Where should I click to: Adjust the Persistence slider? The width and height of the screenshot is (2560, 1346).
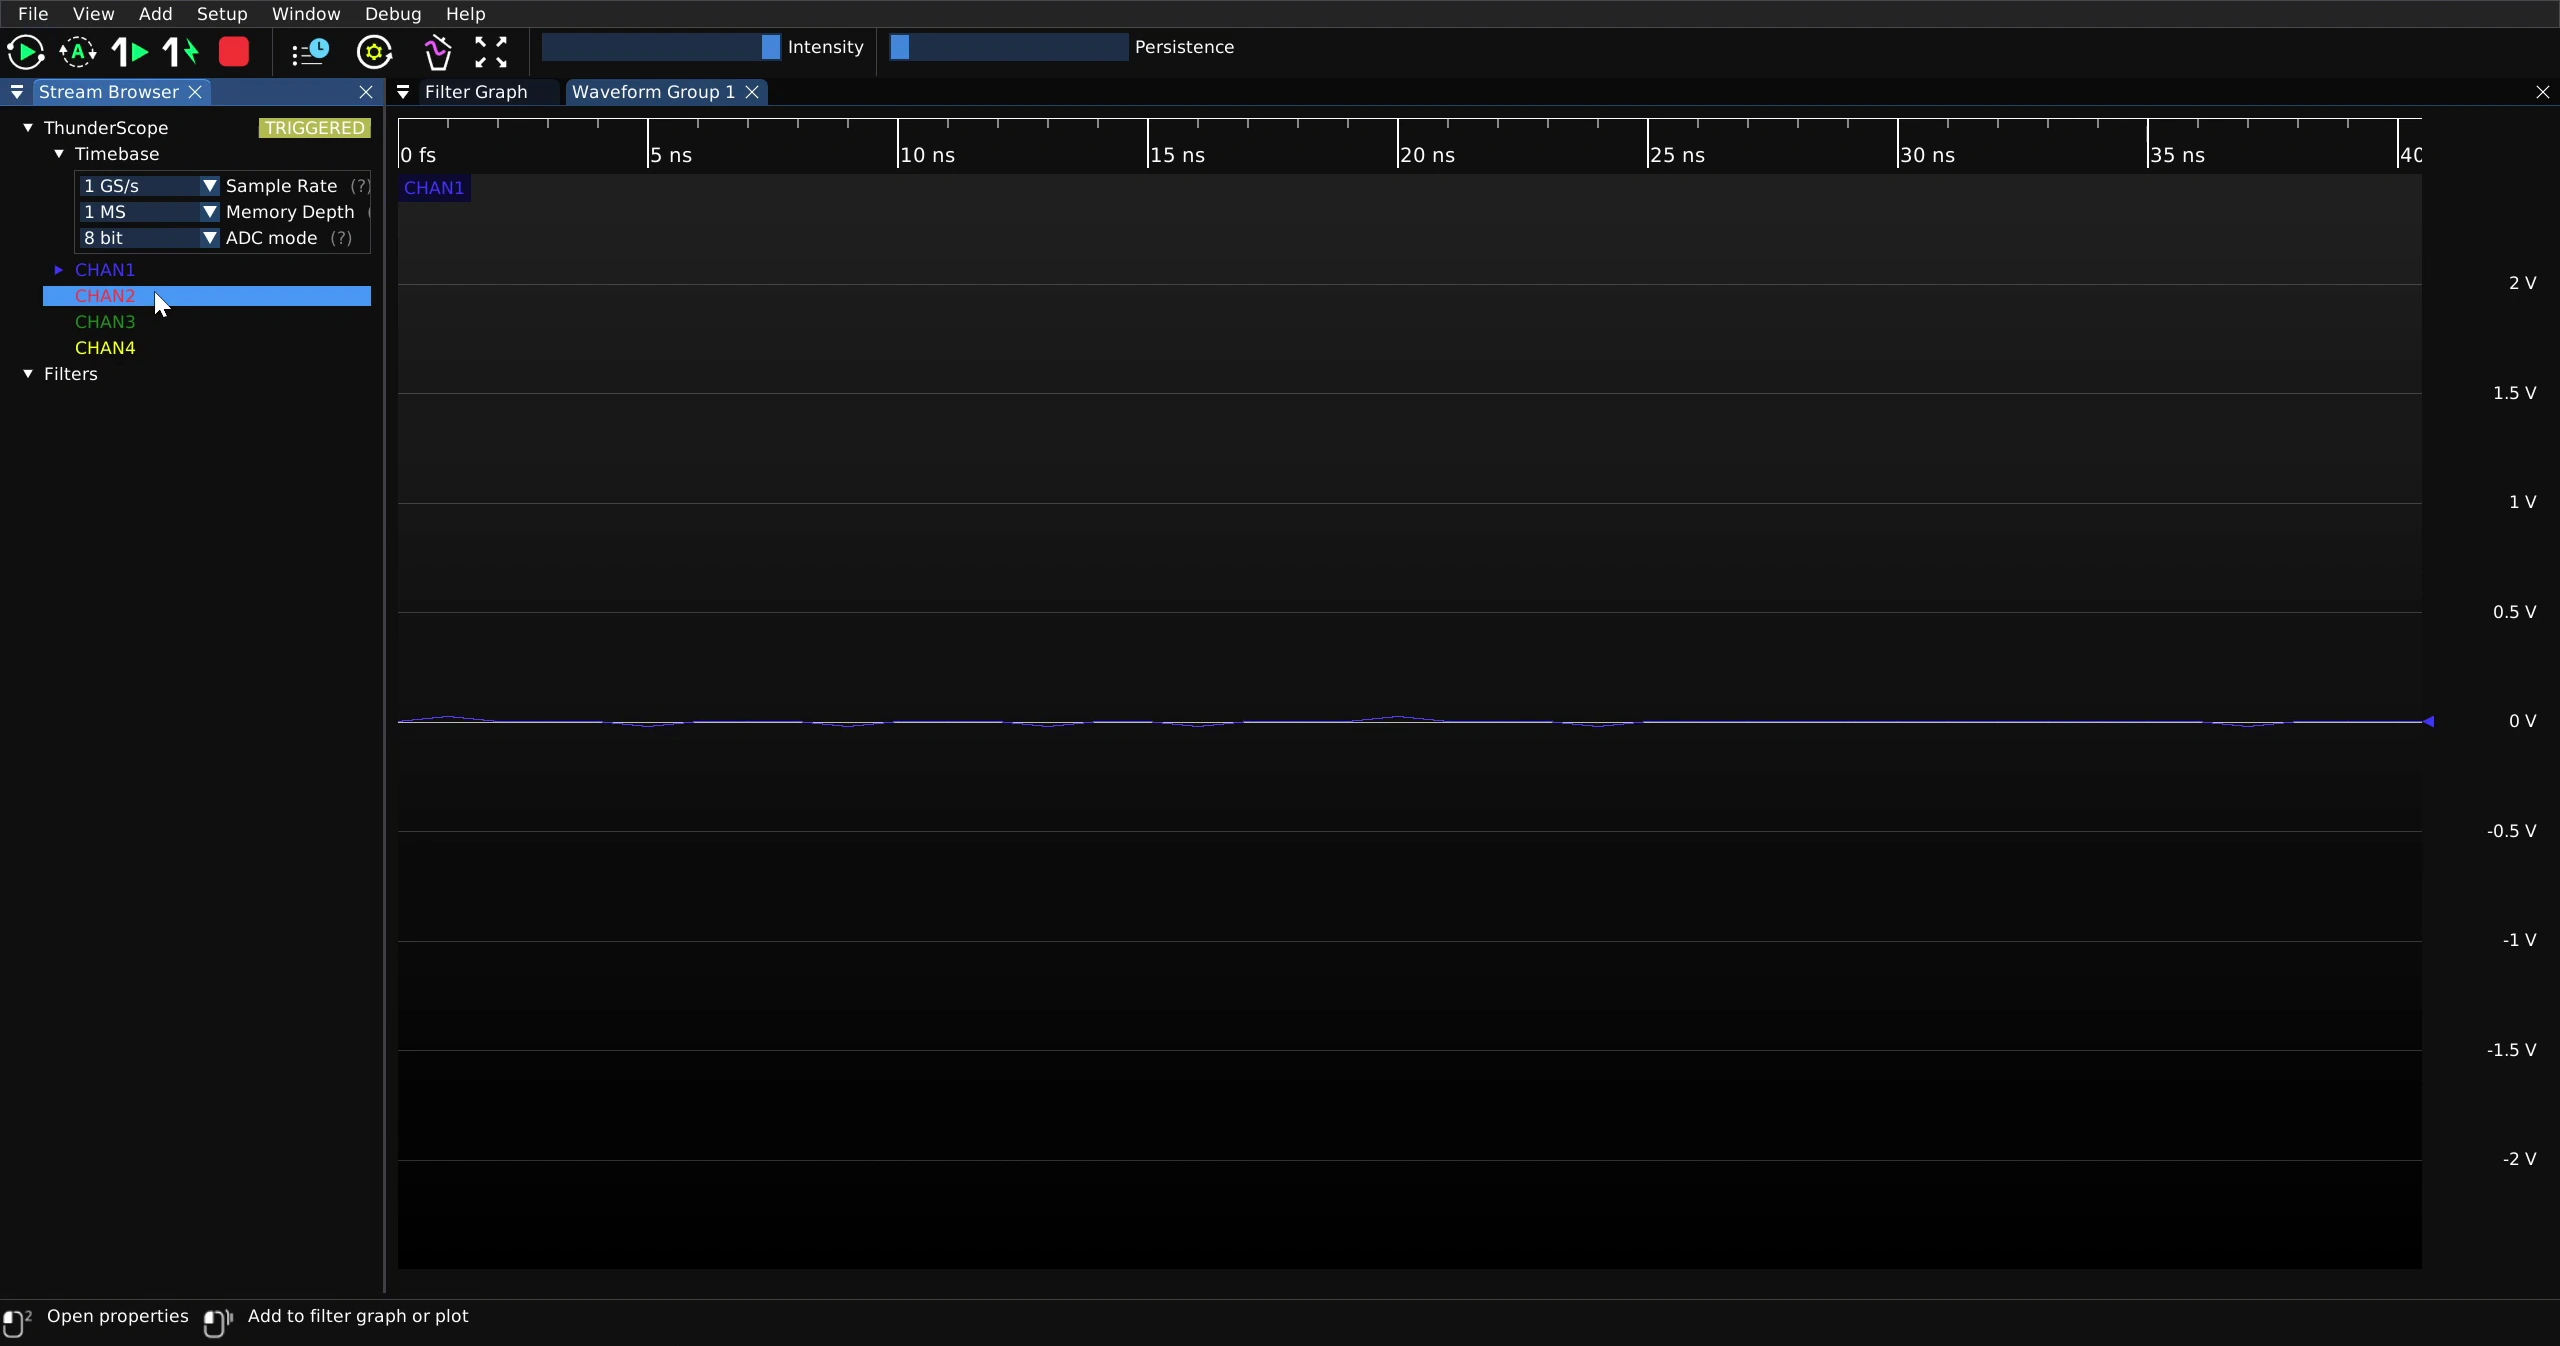[1009, 47]
